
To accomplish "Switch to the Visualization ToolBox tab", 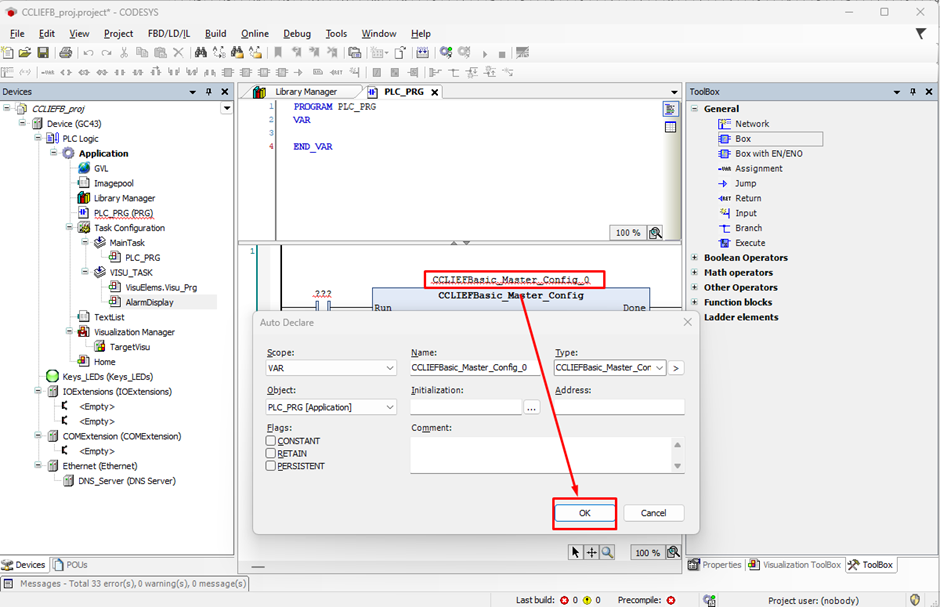I will (795, 564).
